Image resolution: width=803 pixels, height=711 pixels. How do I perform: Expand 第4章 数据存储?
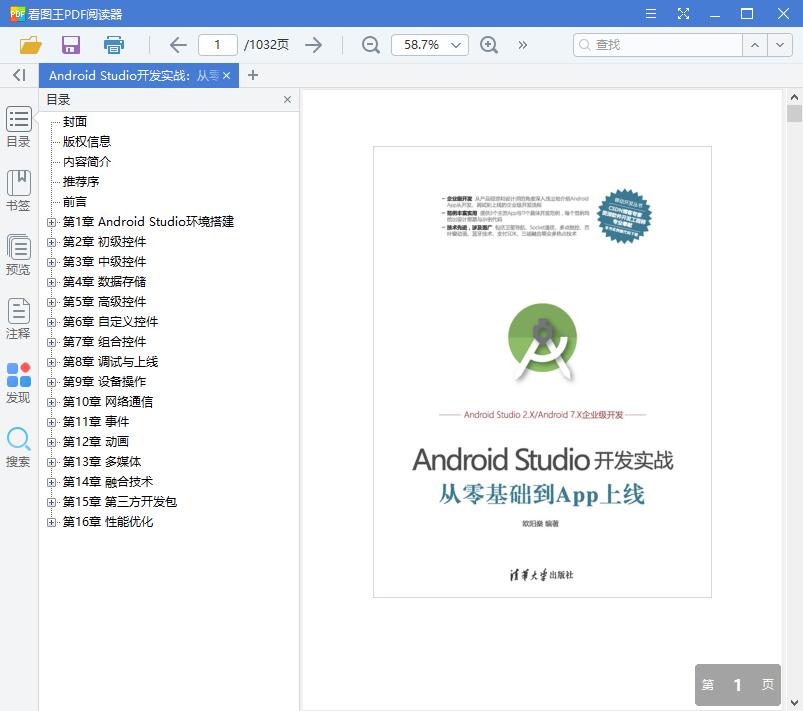coord(51,282)
